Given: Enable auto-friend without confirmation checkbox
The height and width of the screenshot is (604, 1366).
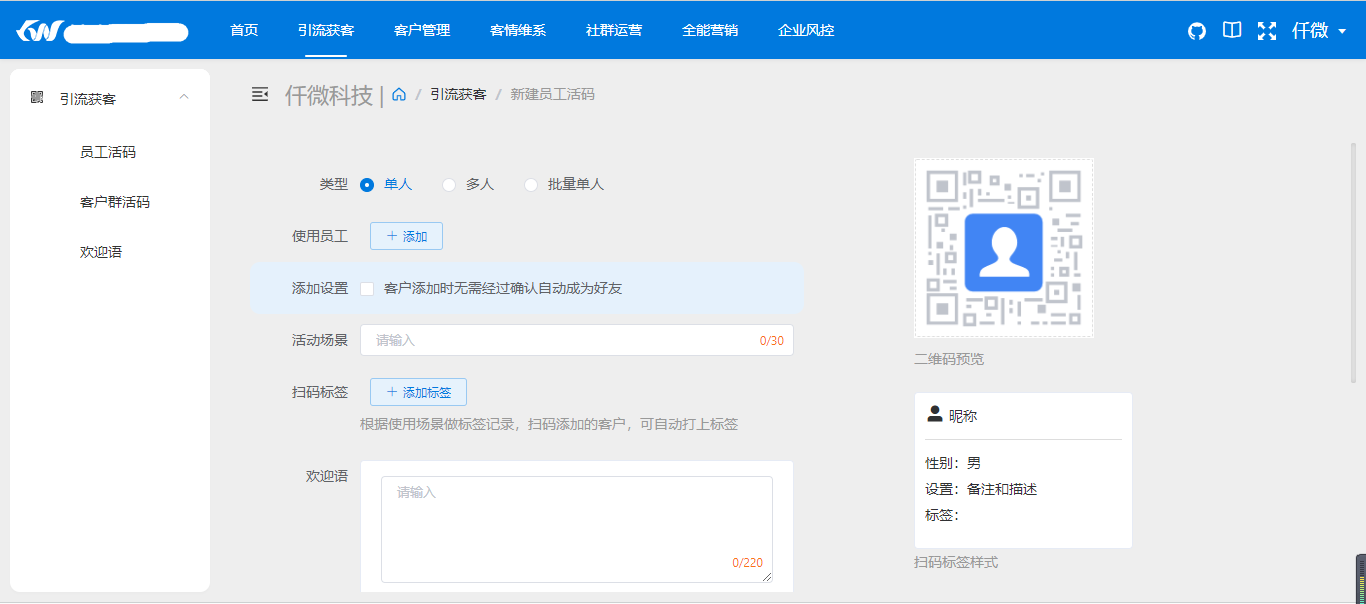Looking at the screenshot, I should click(x=367, y=289).
